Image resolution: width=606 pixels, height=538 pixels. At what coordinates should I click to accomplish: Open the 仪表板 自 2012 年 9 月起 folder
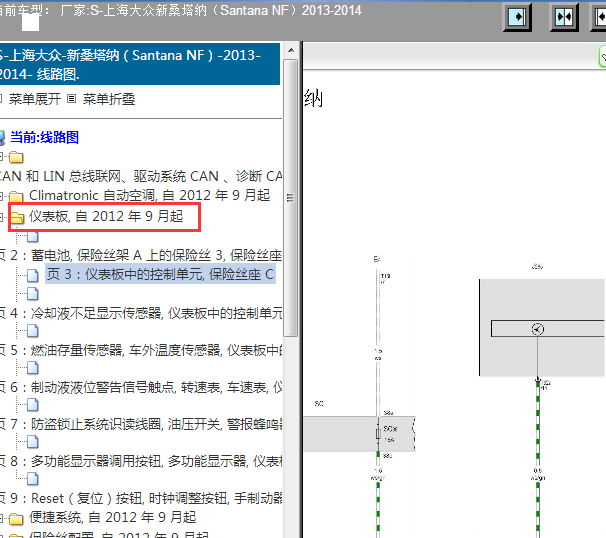point(106,216)
